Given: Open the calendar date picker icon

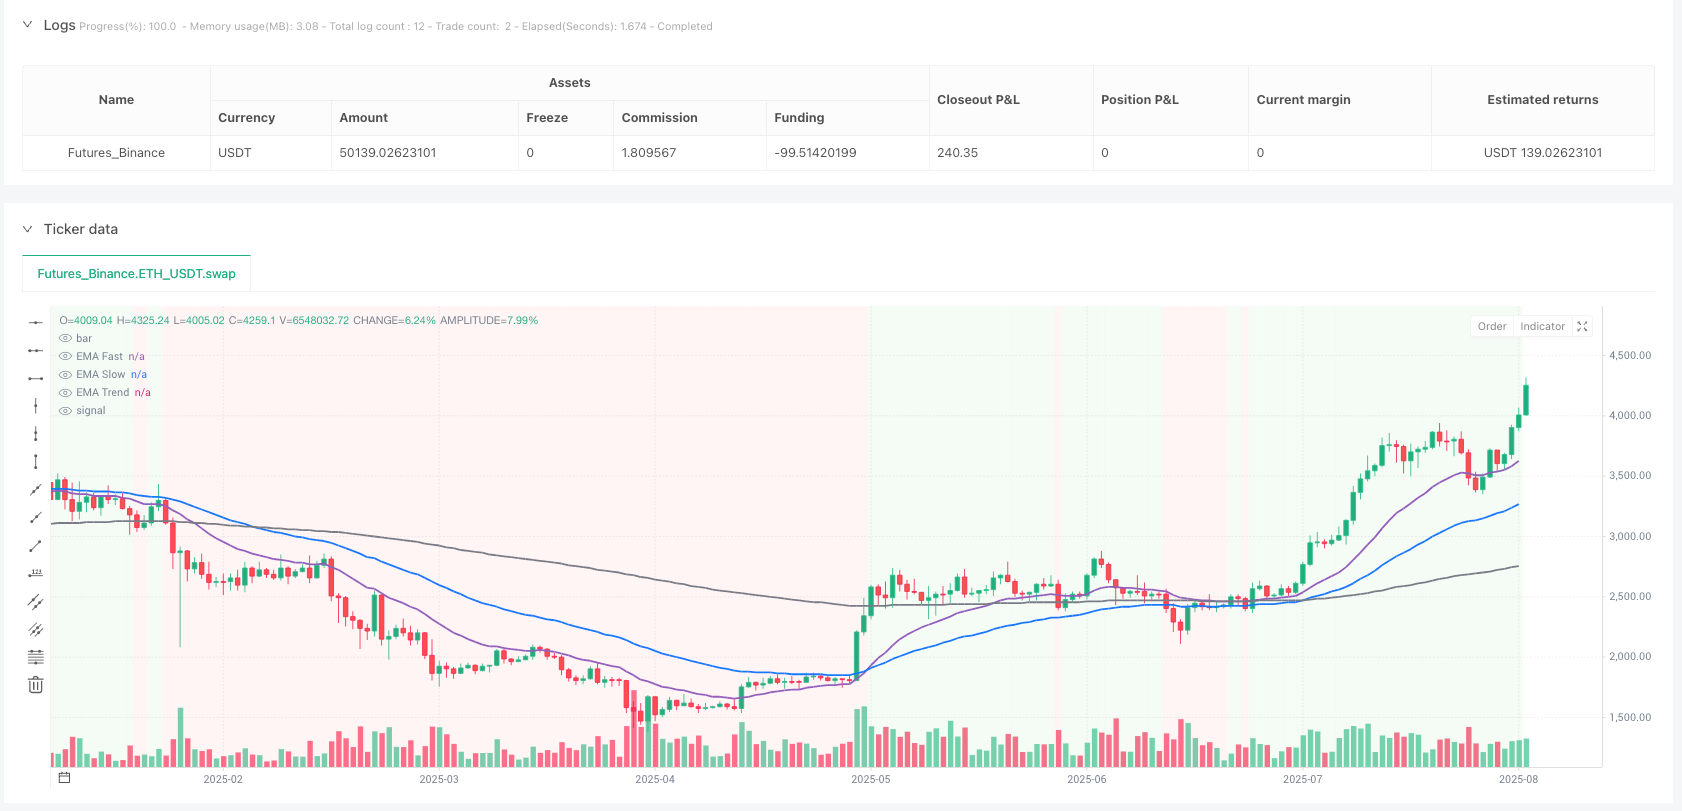Looking at the screenshot, I should click(64, 778).
